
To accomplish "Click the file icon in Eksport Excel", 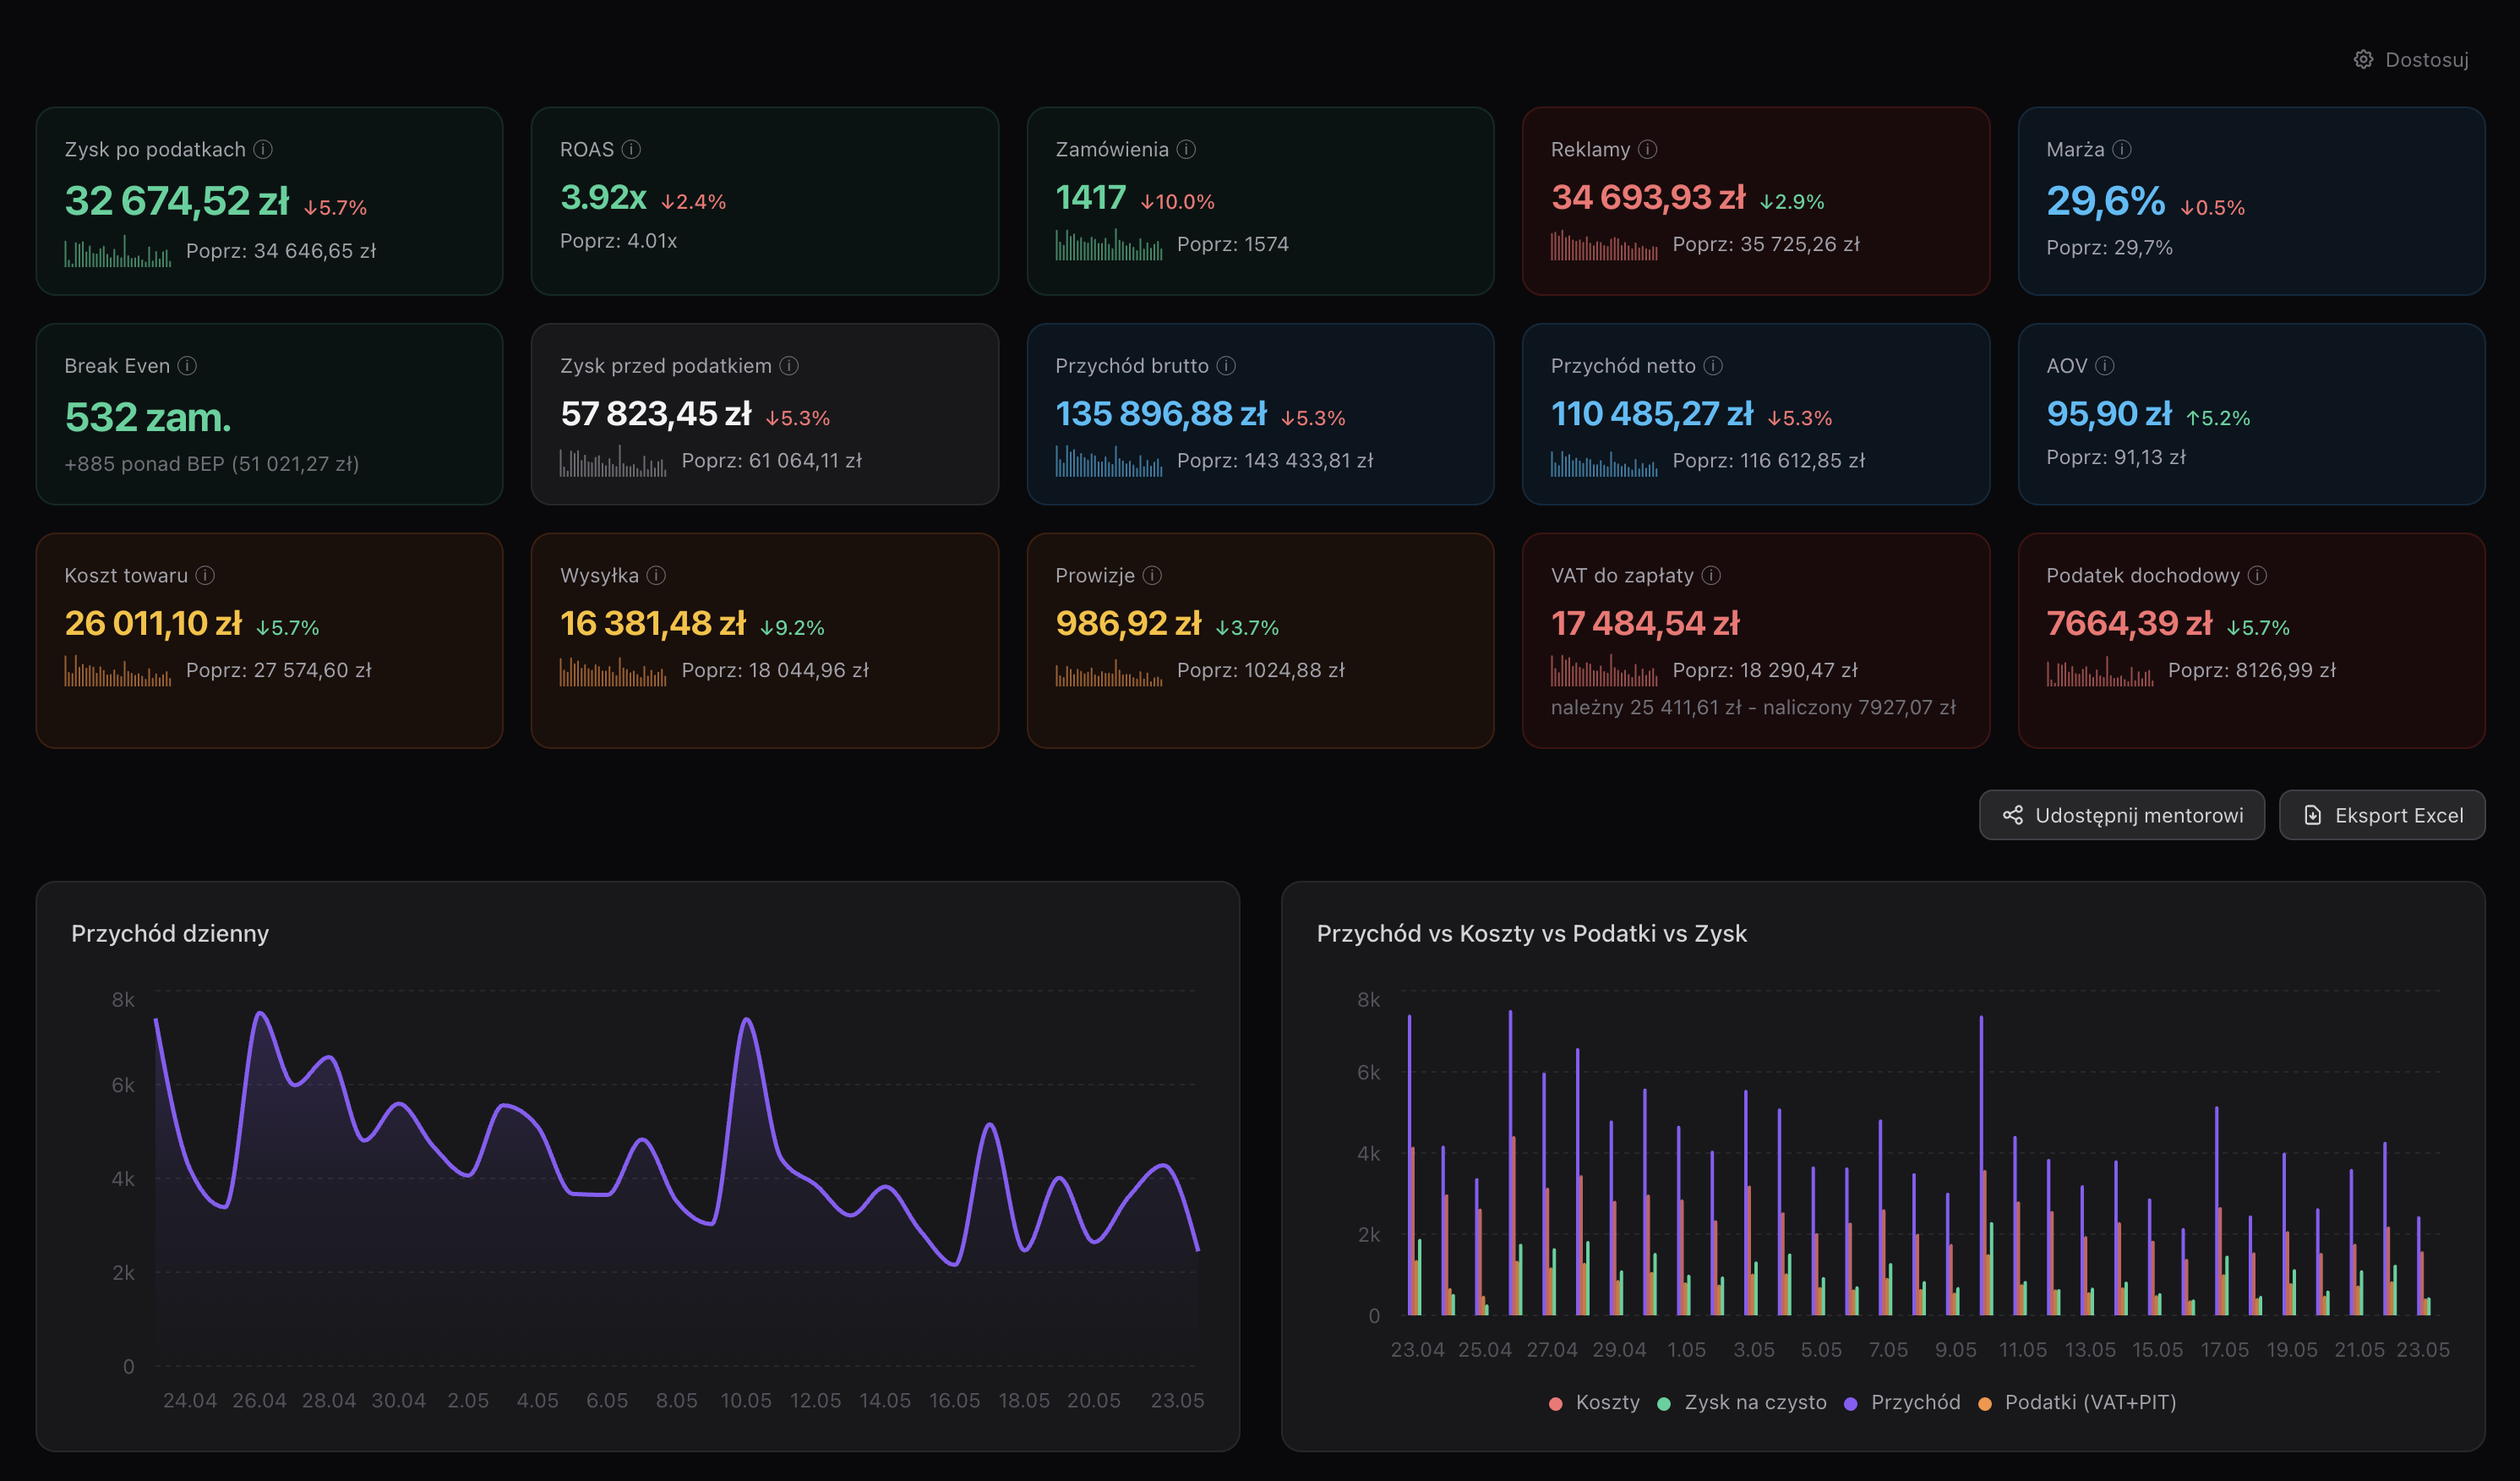I will 2313,815.
